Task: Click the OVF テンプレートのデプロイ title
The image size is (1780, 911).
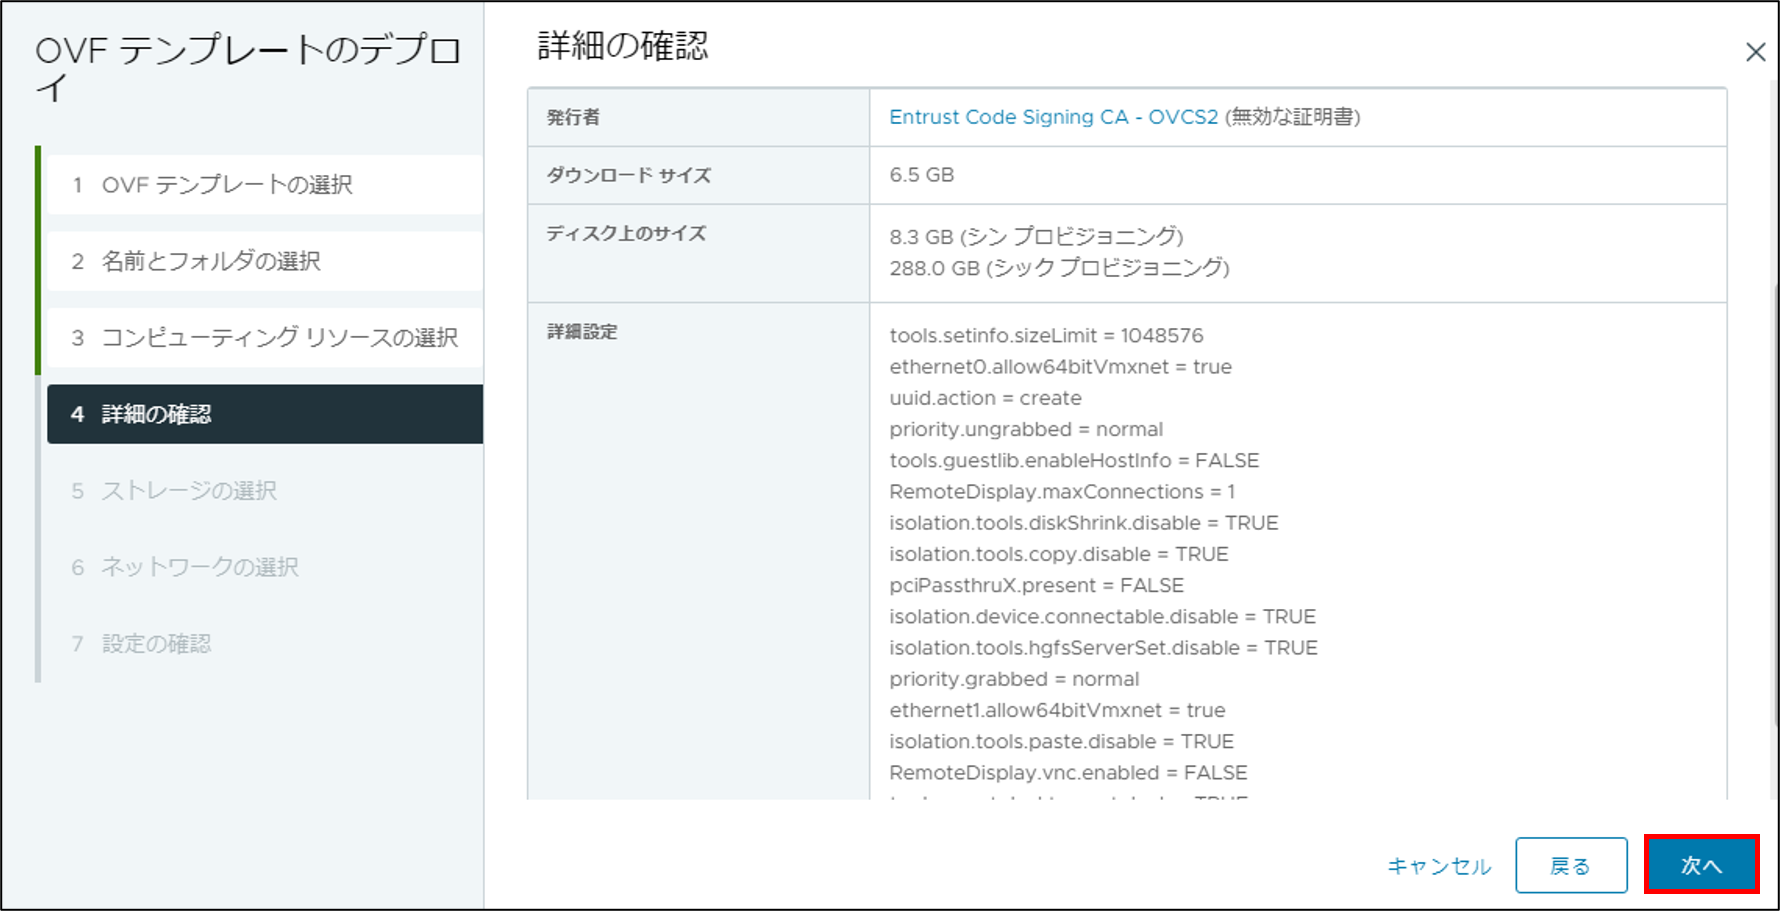Action: [248, 68]
